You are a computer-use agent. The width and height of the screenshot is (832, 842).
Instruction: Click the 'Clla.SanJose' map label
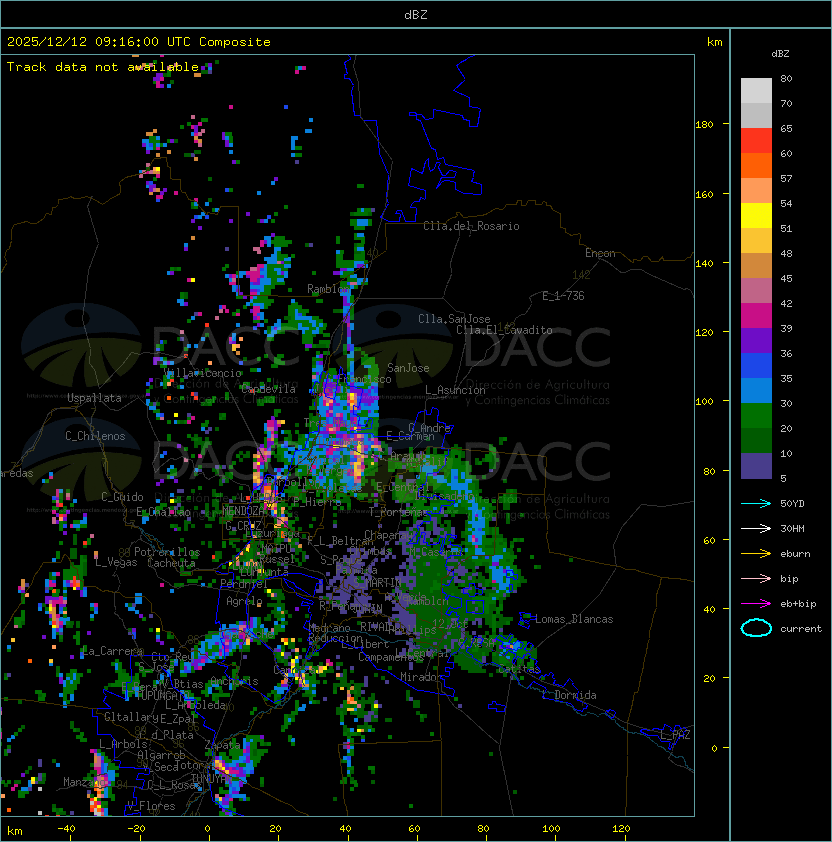click(454, 319)
